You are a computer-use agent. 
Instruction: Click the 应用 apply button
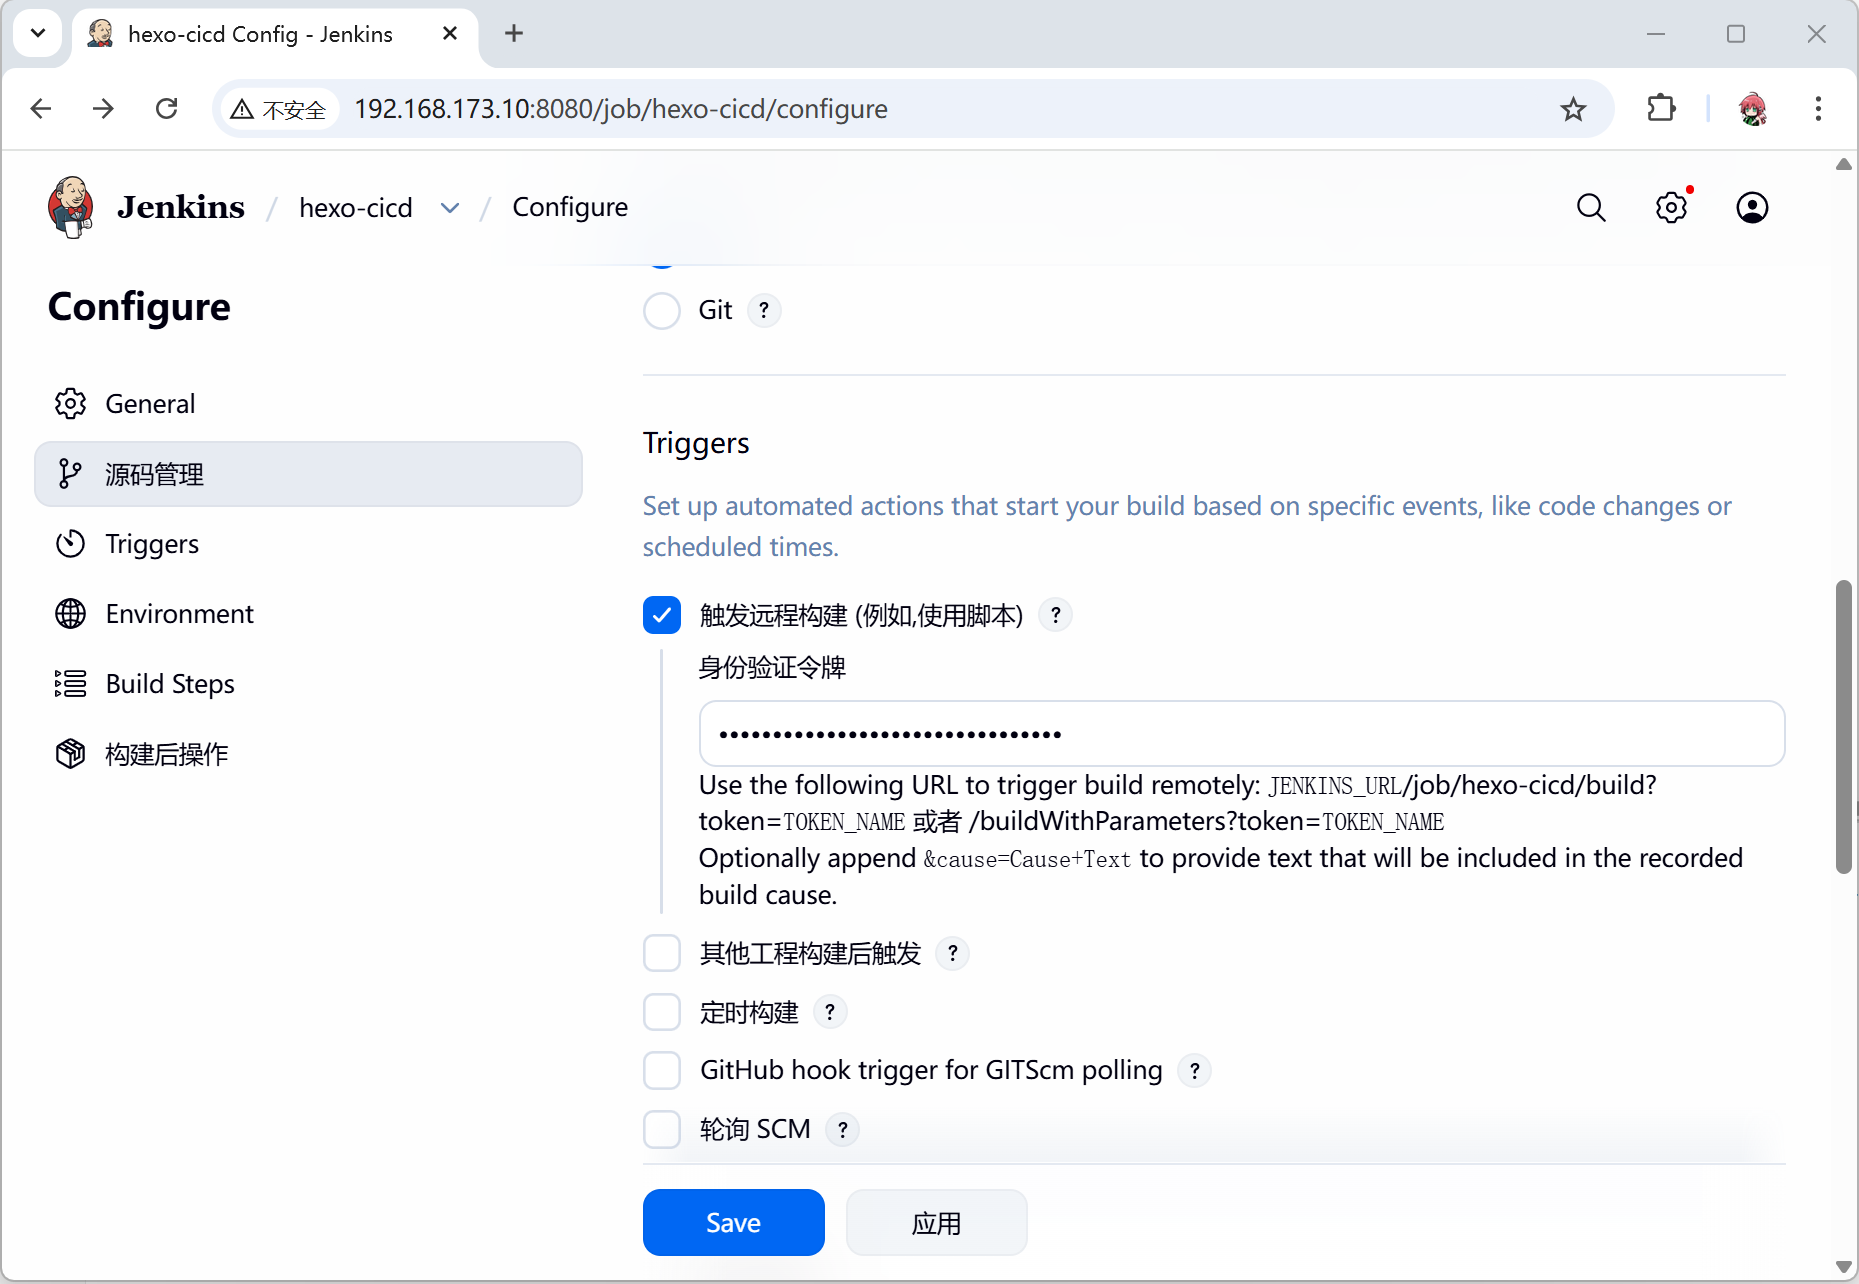936,1222
